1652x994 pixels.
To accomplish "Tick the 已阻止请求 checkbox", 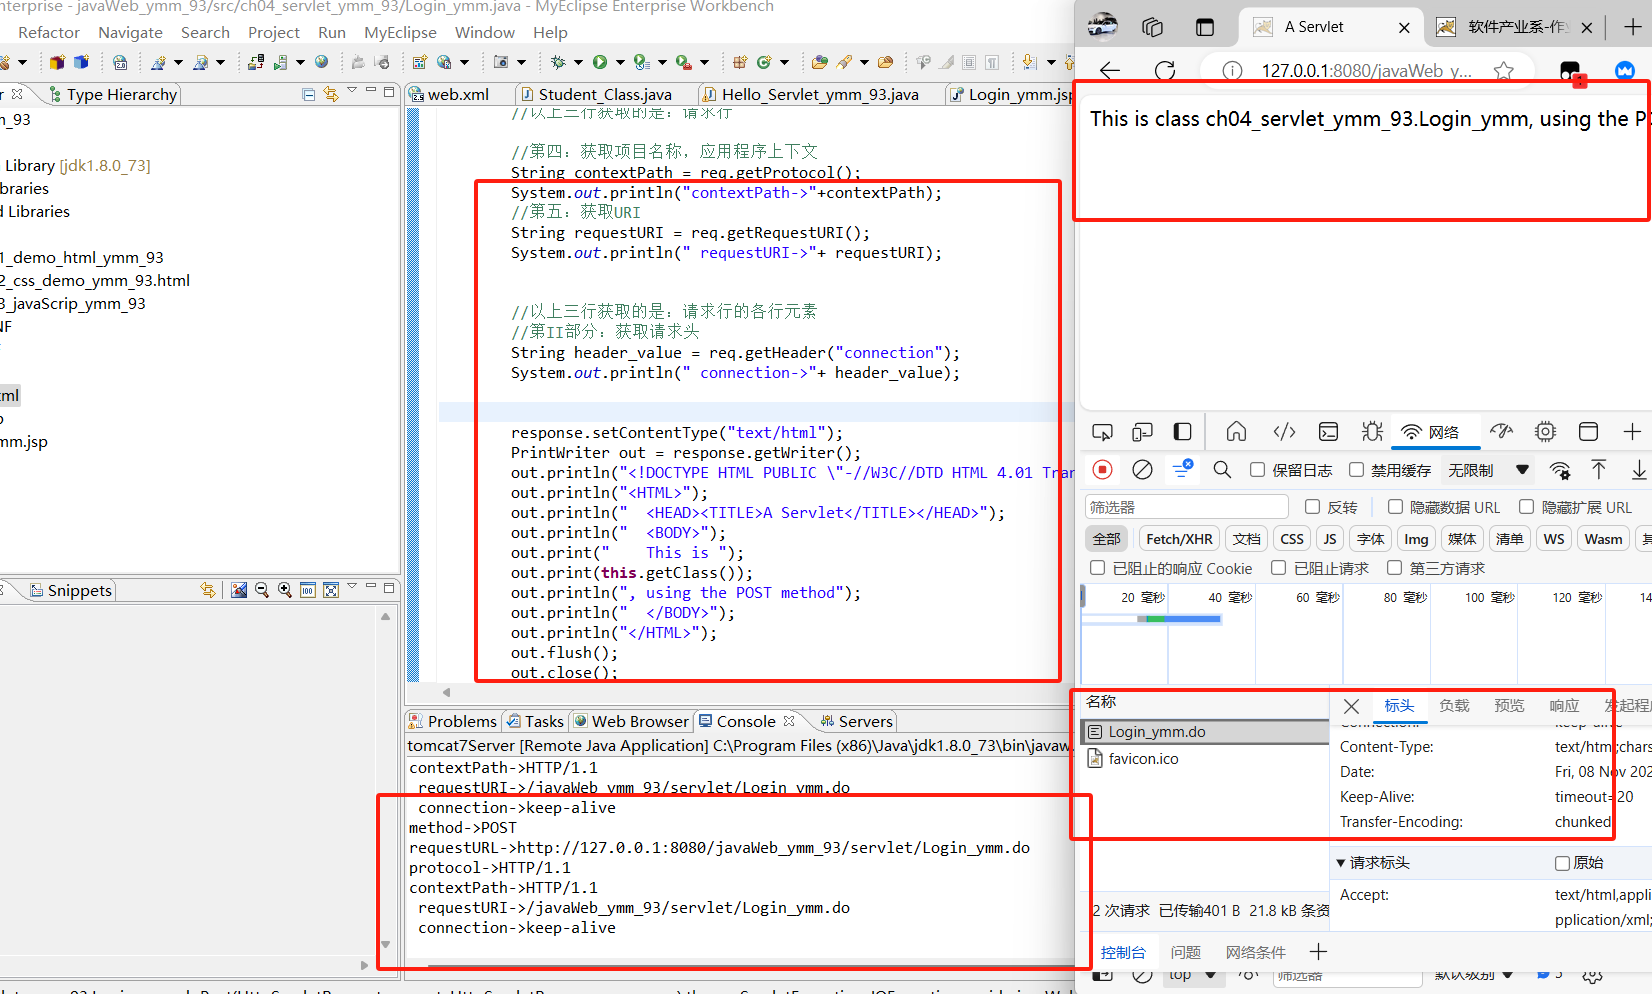I will click(x=1279, y=568).
